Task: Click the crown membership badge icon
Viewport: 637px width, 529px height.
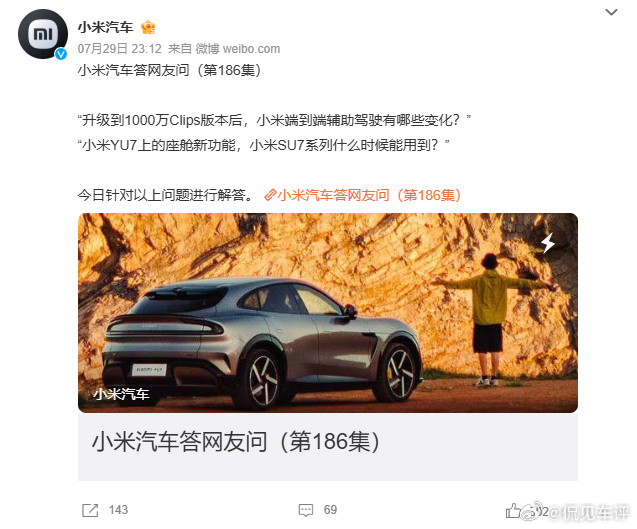Action: tap(148, 27)
